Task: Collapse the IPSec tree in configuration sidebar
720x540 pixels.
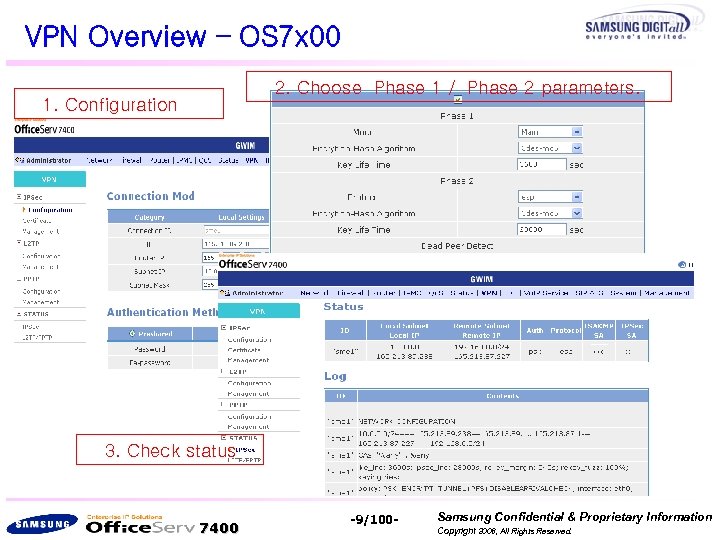Action: [19, 197]
